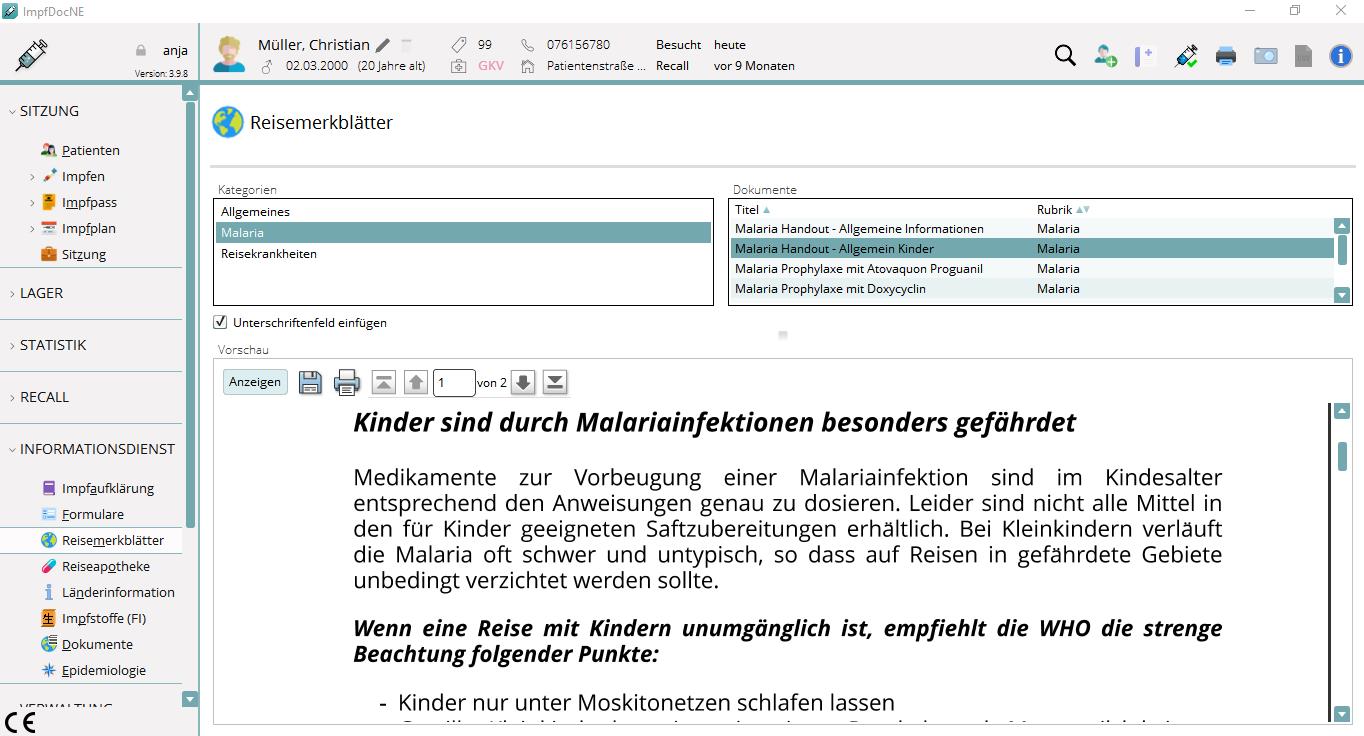Select Reisemerkblätter in sidebar
Screen dimensions: 1364x736
tap(113, 540)
